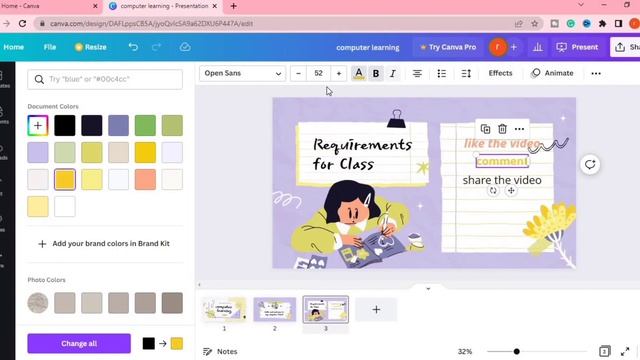This screenshot has height=360, width=640.
Task: Select the salmon orange color swatch
Action: [x=145, y=180]
